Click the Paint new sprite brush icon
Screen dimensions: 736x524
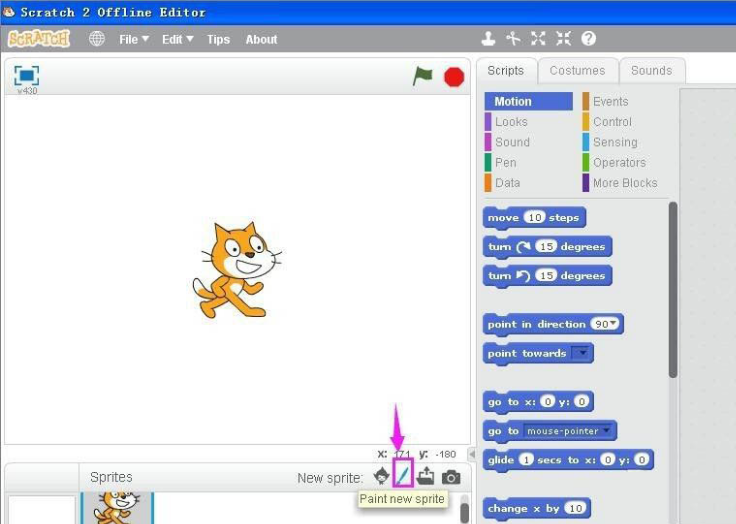pos(403,476)
